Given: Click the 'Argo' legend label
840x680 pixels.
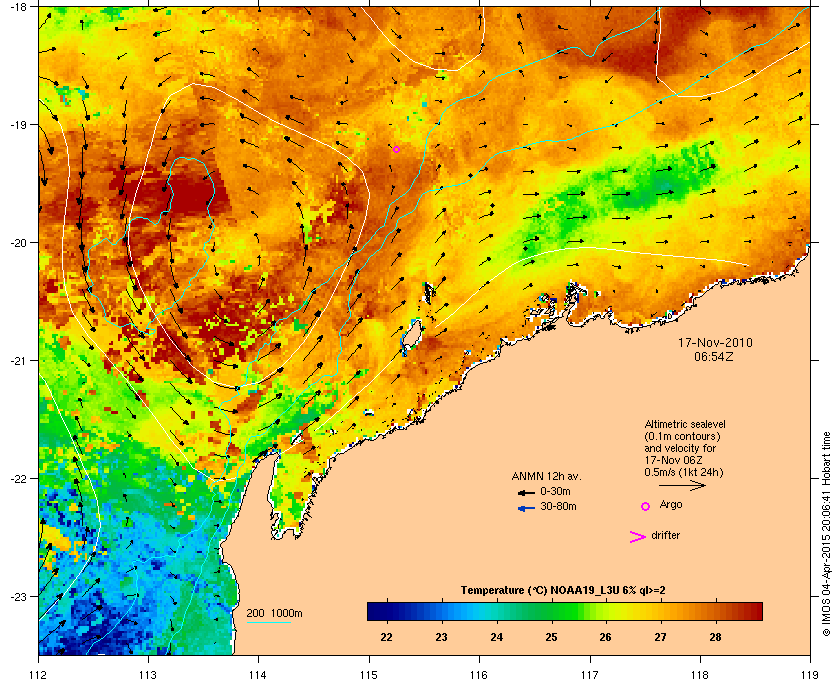Looking at the screenshot, I should [x=671, y=505].
